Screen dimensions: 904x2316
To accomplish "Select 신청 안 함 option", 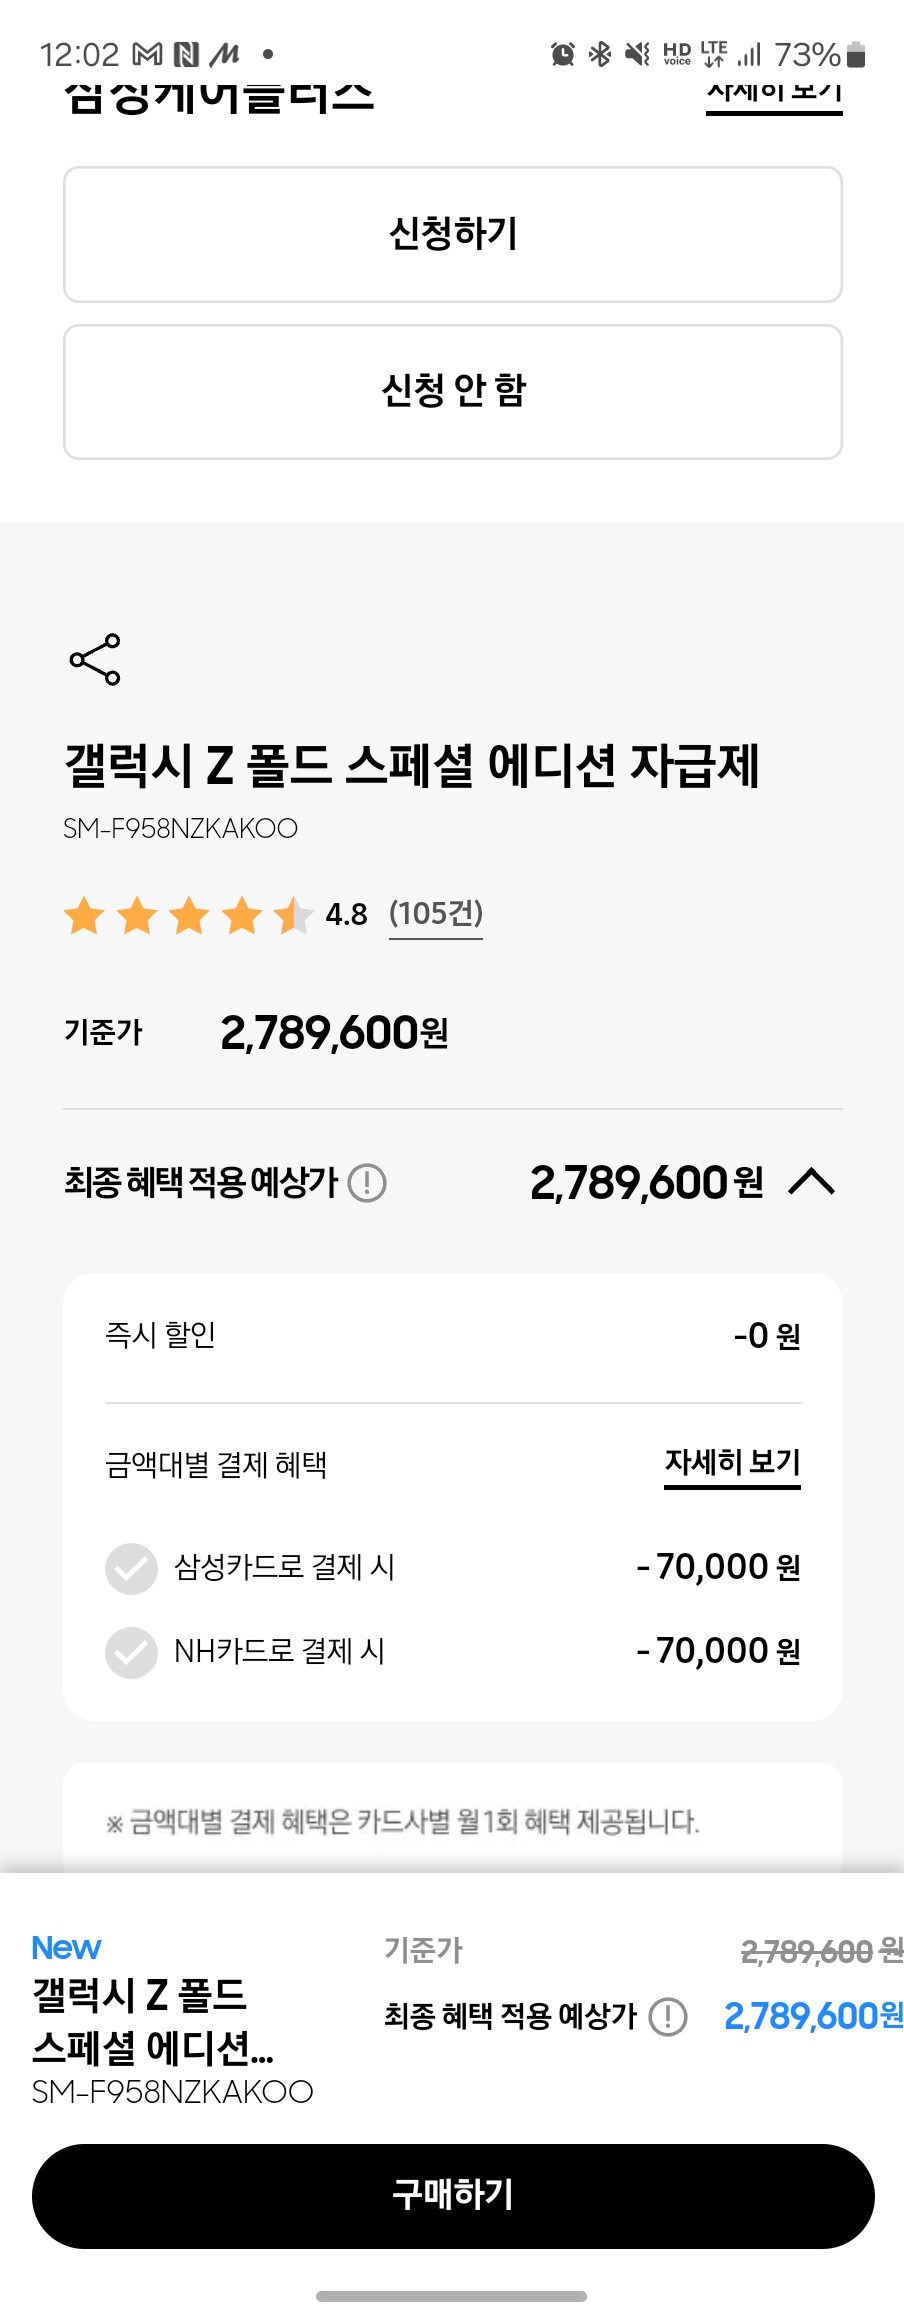I will coord(452,391).
